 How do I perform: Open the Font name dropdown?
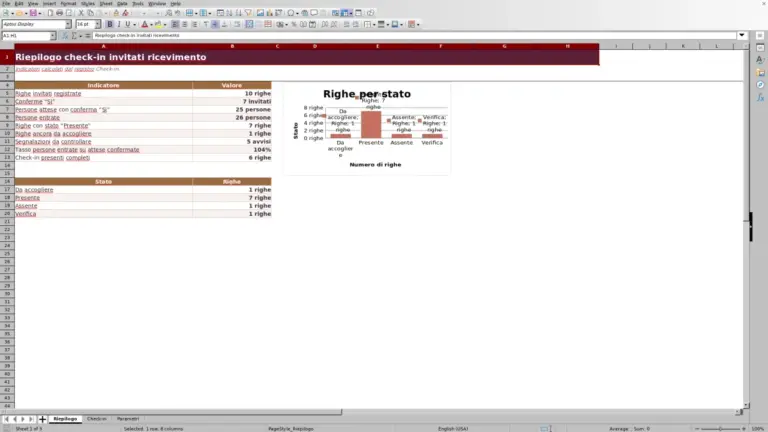click(68, 24)
